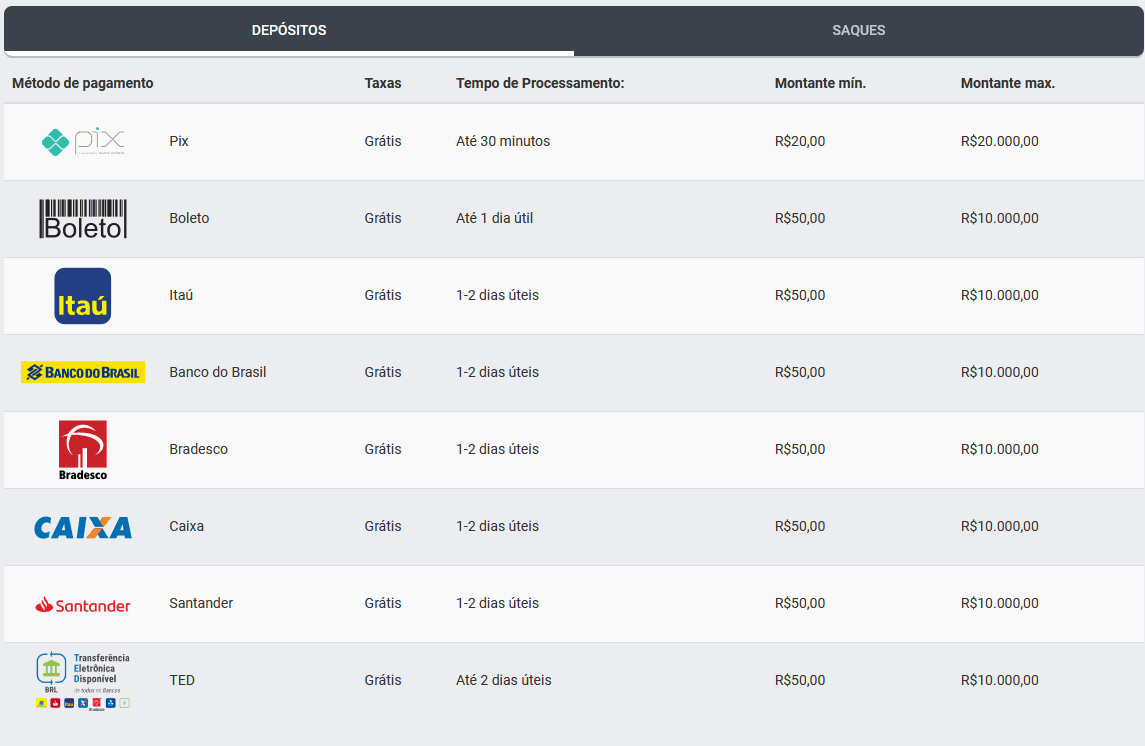Image resolution: width=1145 pixels, height=746 pixels.
Task: Switch to the Saques tab
Action: [858, 30]
